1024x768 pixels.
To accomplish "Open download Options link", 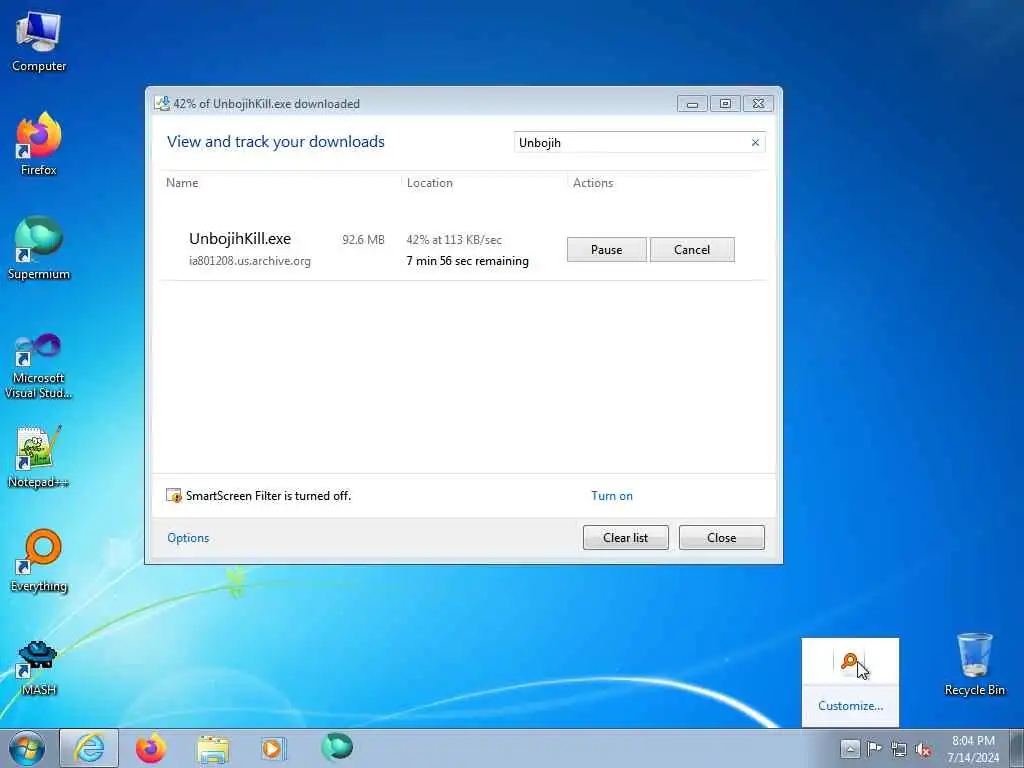I will [188, 537].
